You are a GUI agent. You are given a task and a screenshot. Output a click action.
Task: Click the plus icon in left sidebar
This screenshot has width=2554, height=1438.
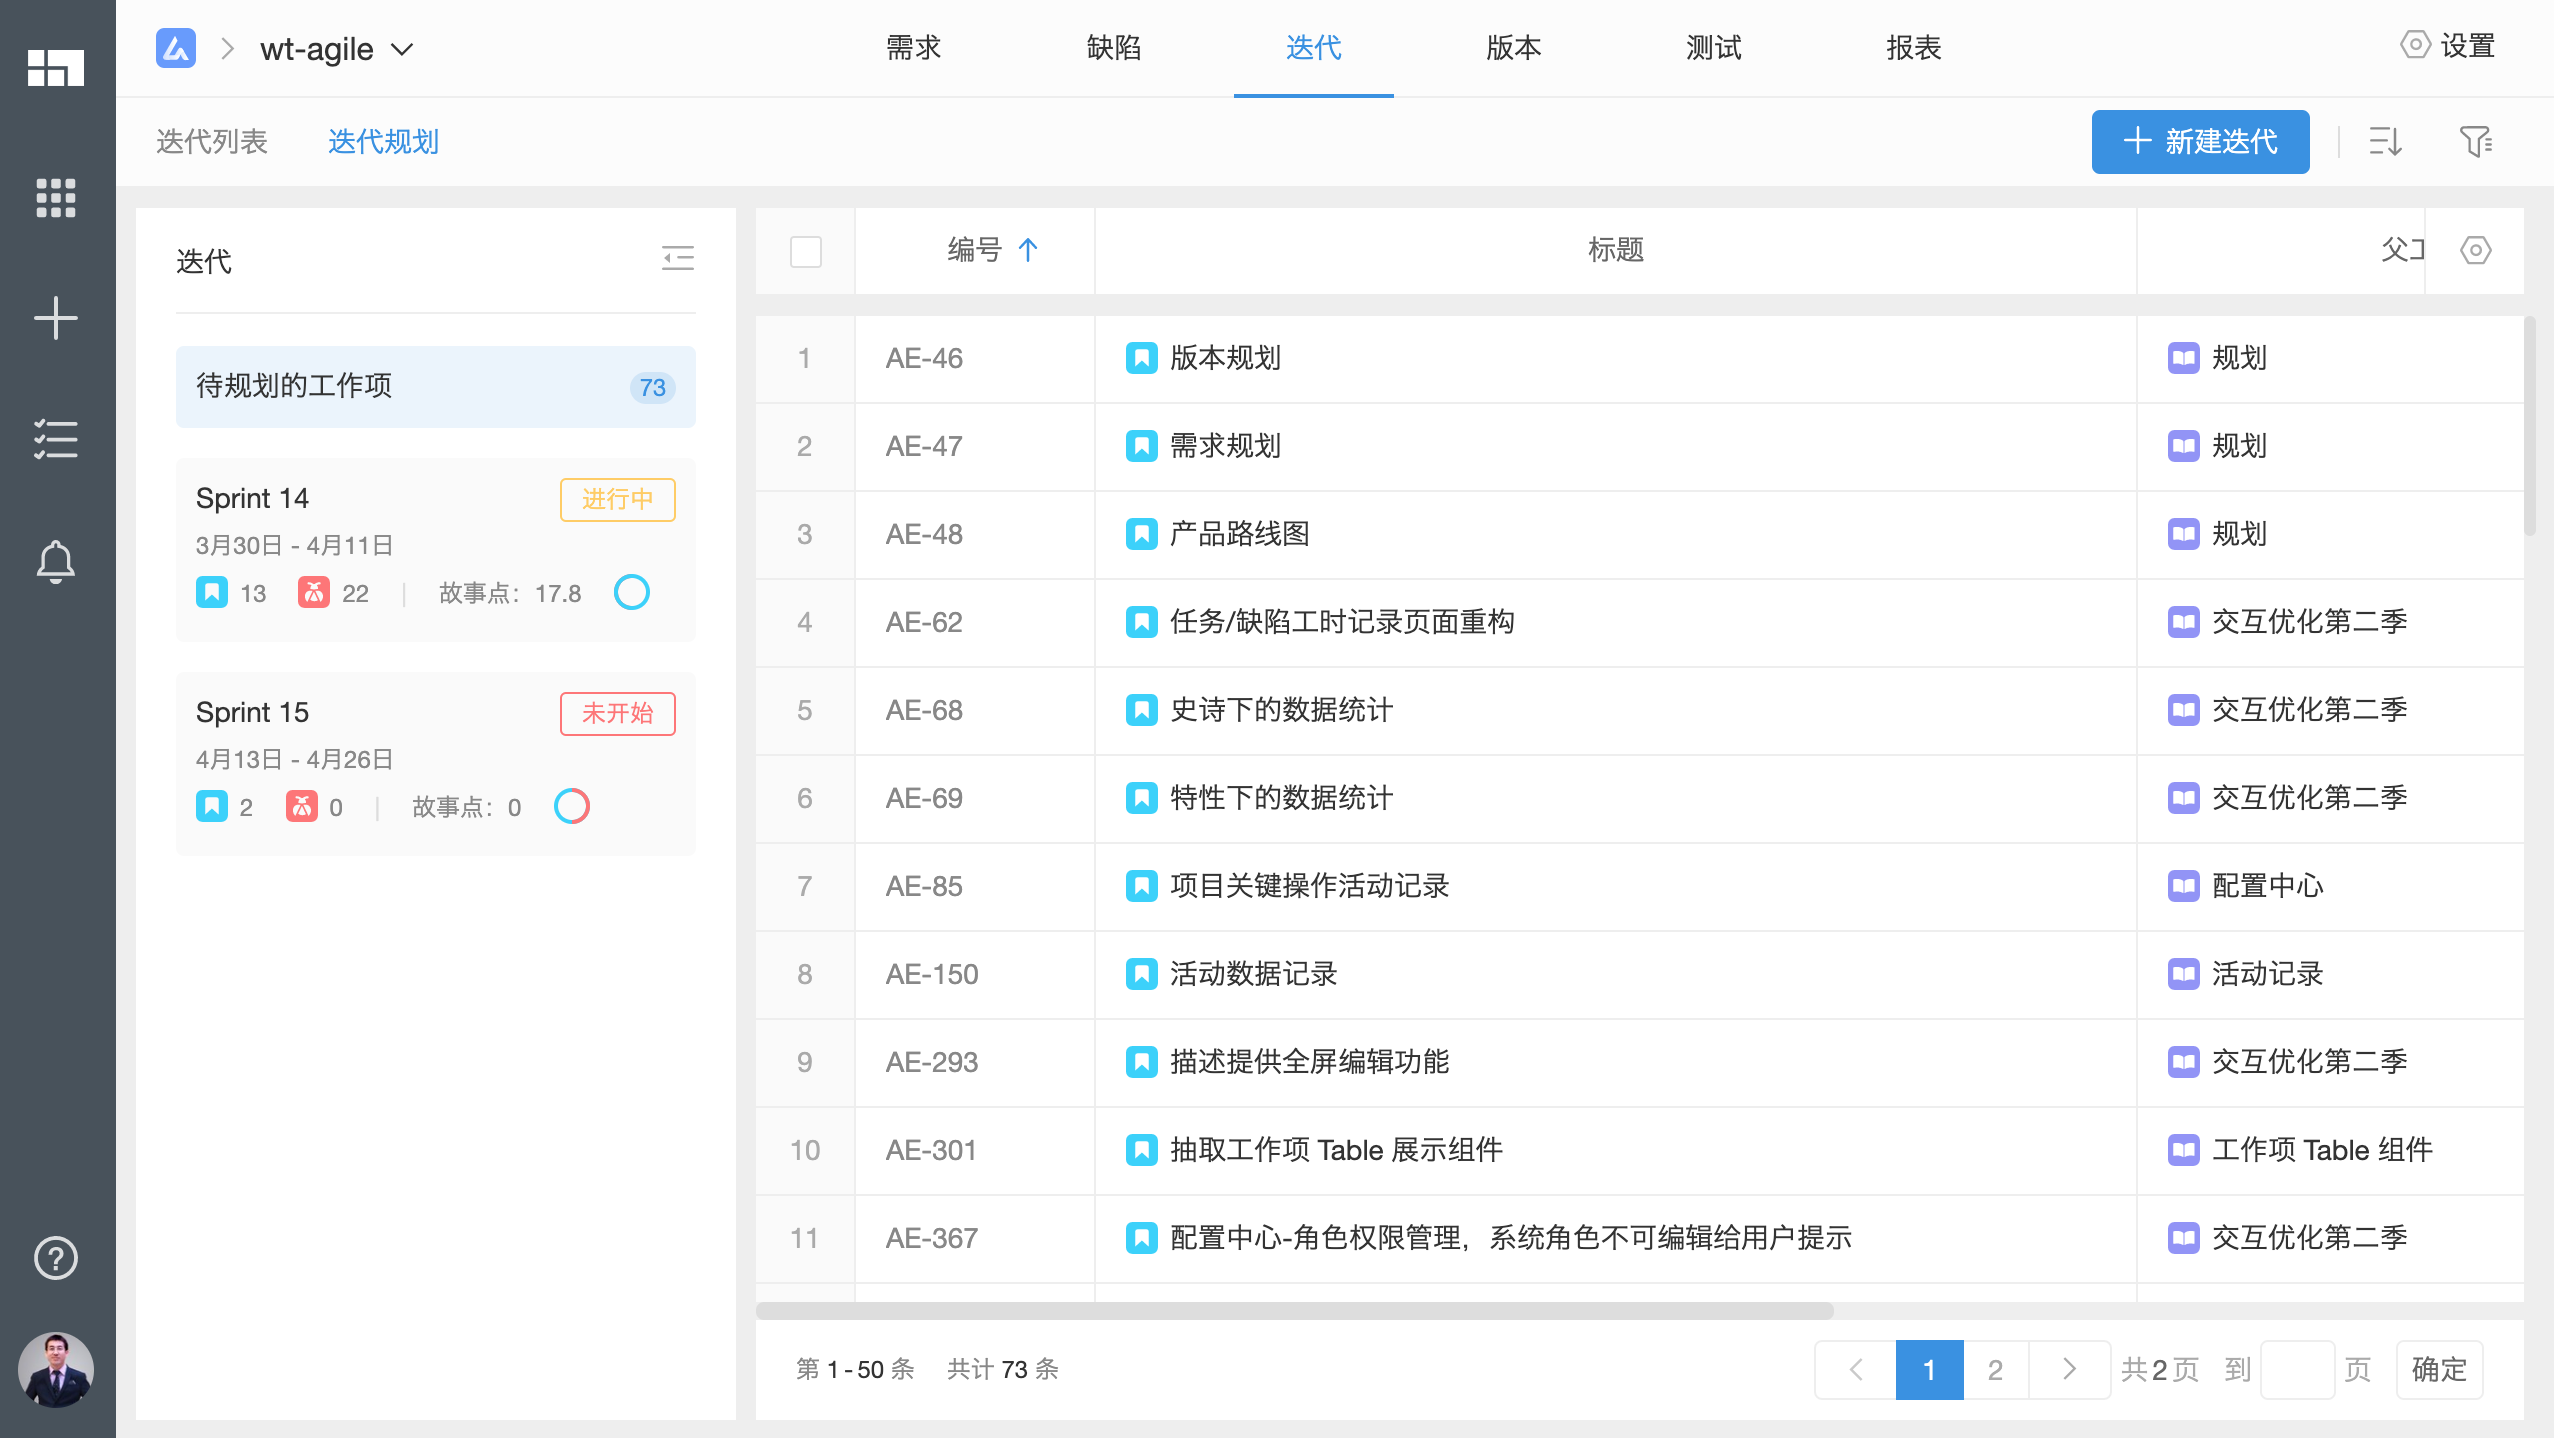pyautogui.click(x=56, y=318)
